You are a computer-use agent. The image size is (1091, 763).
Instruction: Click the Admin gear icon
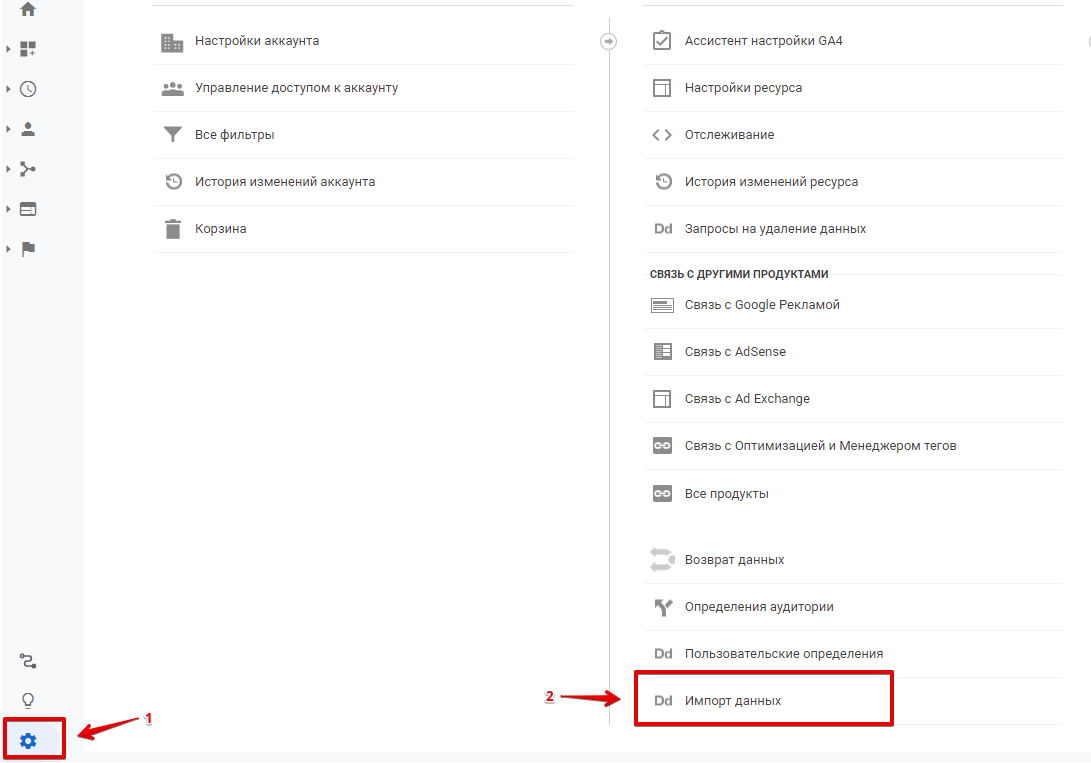[28, 741]
